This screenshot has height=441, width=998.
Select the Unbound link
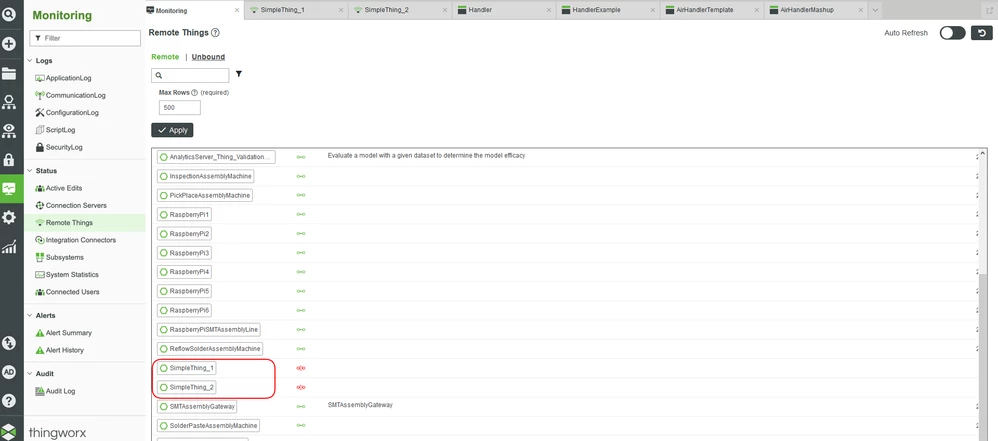208,57
